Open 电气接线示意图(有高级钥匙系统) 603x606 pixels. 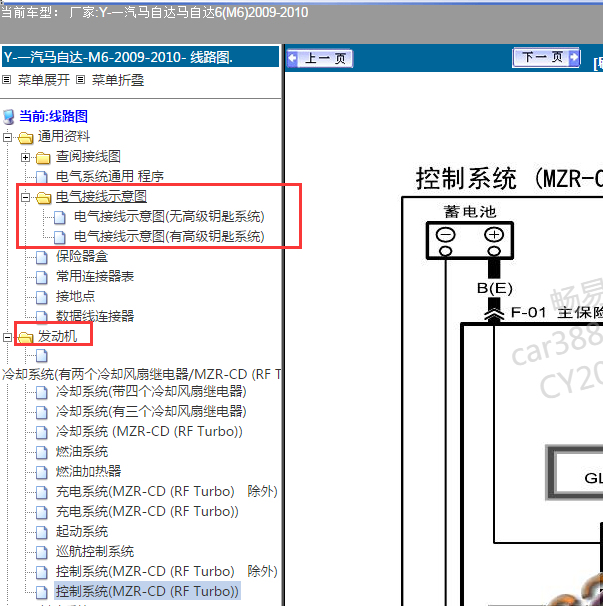[169, 237]
